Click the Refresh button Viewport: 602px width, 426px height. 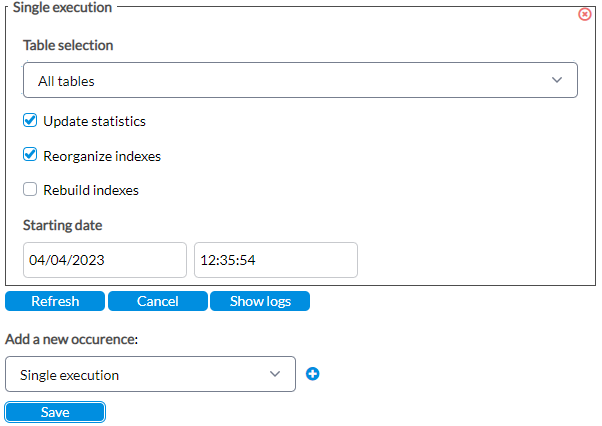point(55,301)
